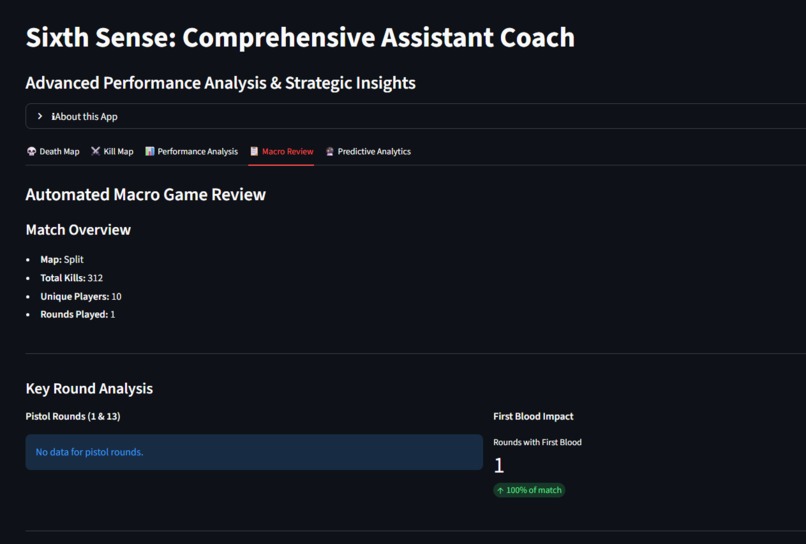Click the Rounds with First Blood value
This screenshot has width=806, height=544.
pos(499,465)
